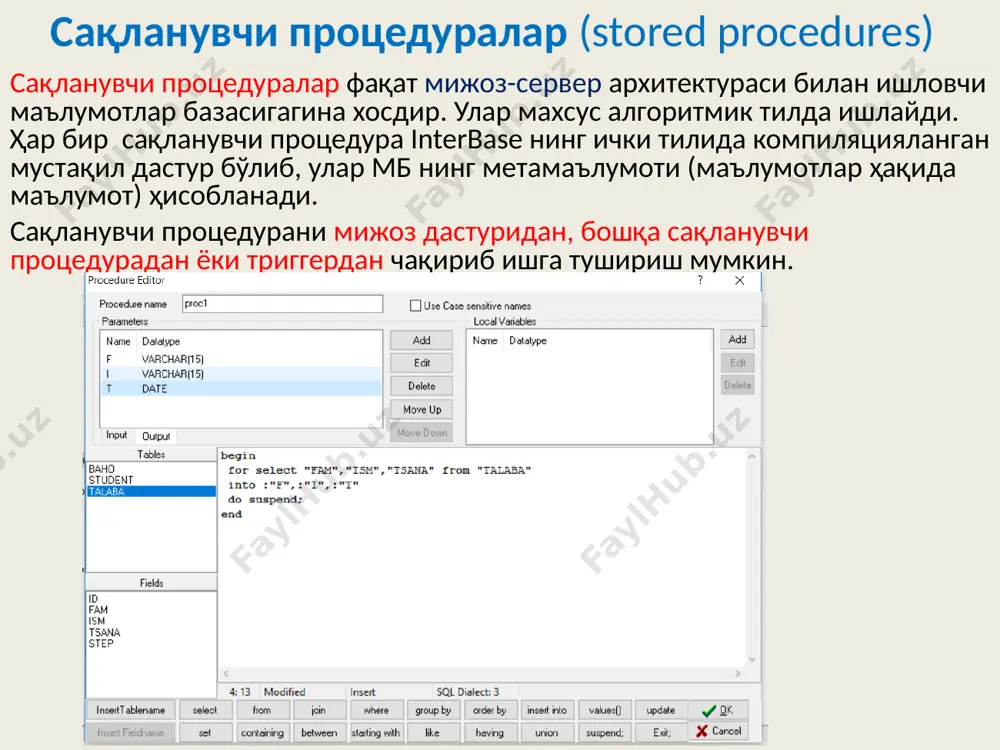1000x750 pixels.
Task: Select TSANA in Fields list
Action: (151, 633)
